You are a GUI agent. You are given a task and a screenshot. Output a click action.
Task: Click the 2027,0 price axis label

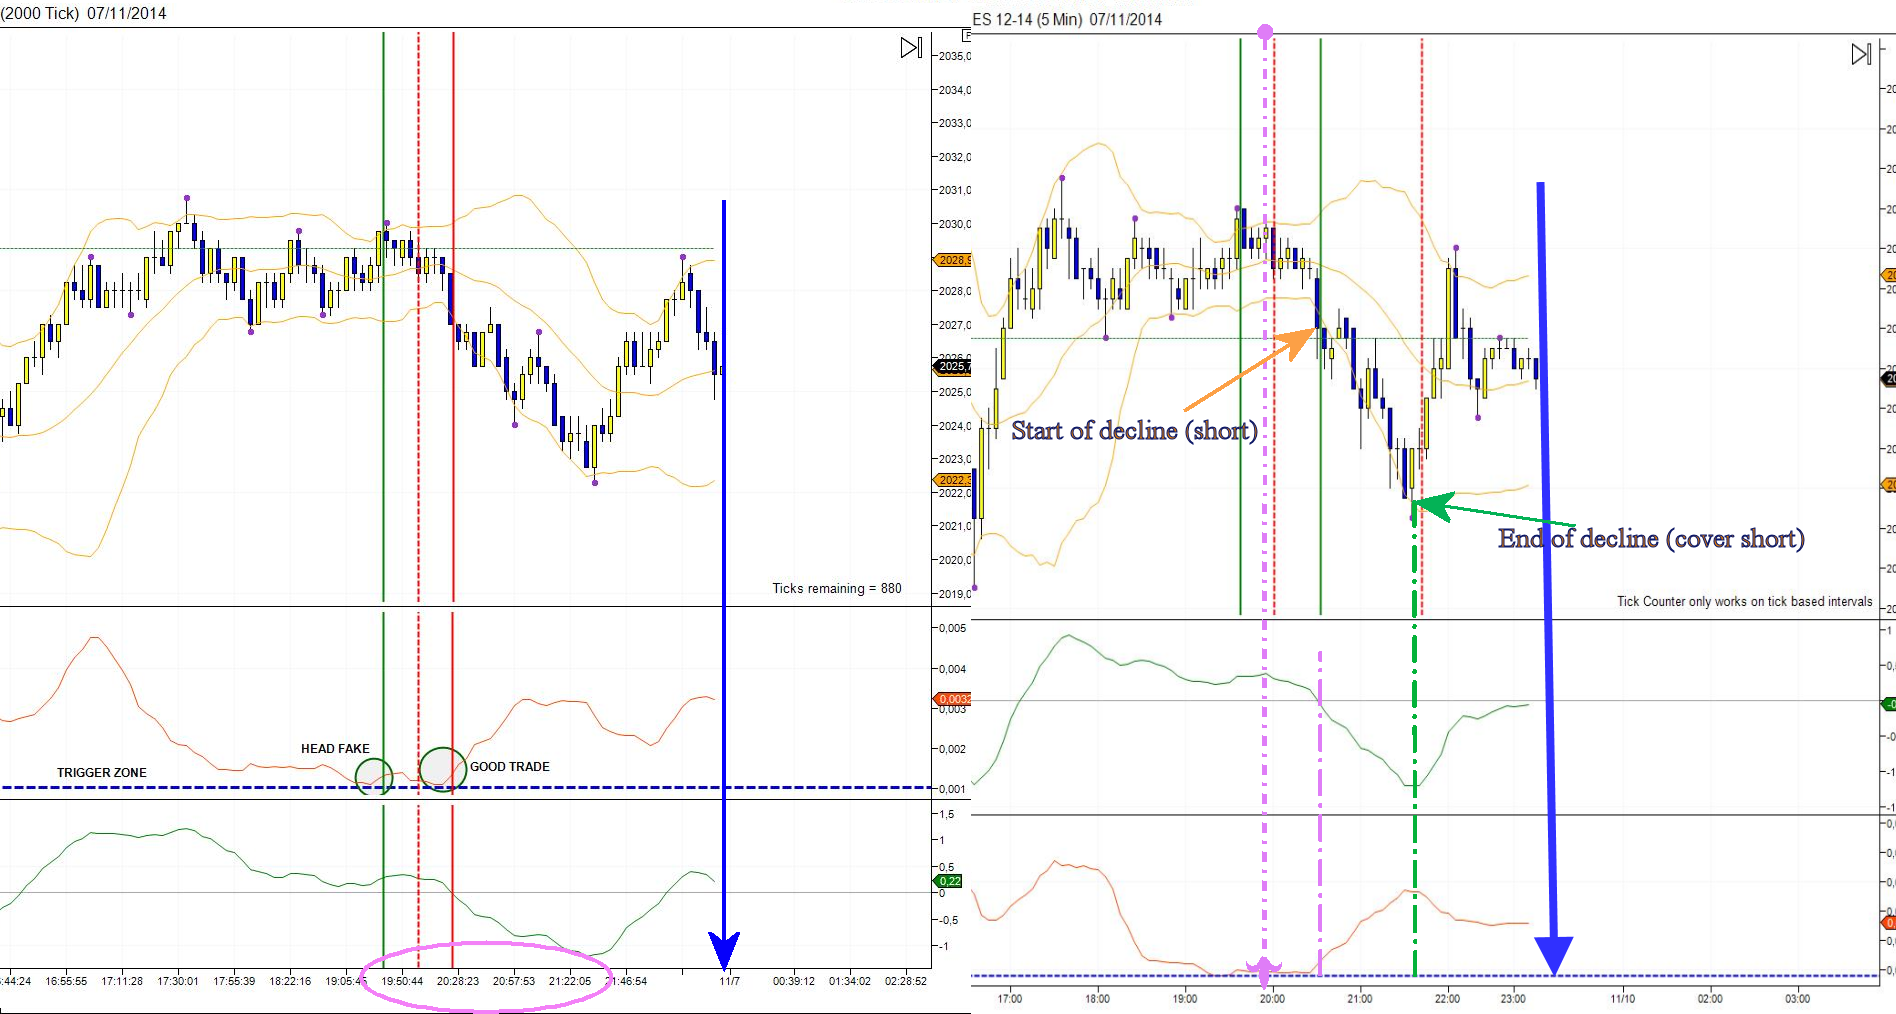pyautogui.click(x=954, y=325)
